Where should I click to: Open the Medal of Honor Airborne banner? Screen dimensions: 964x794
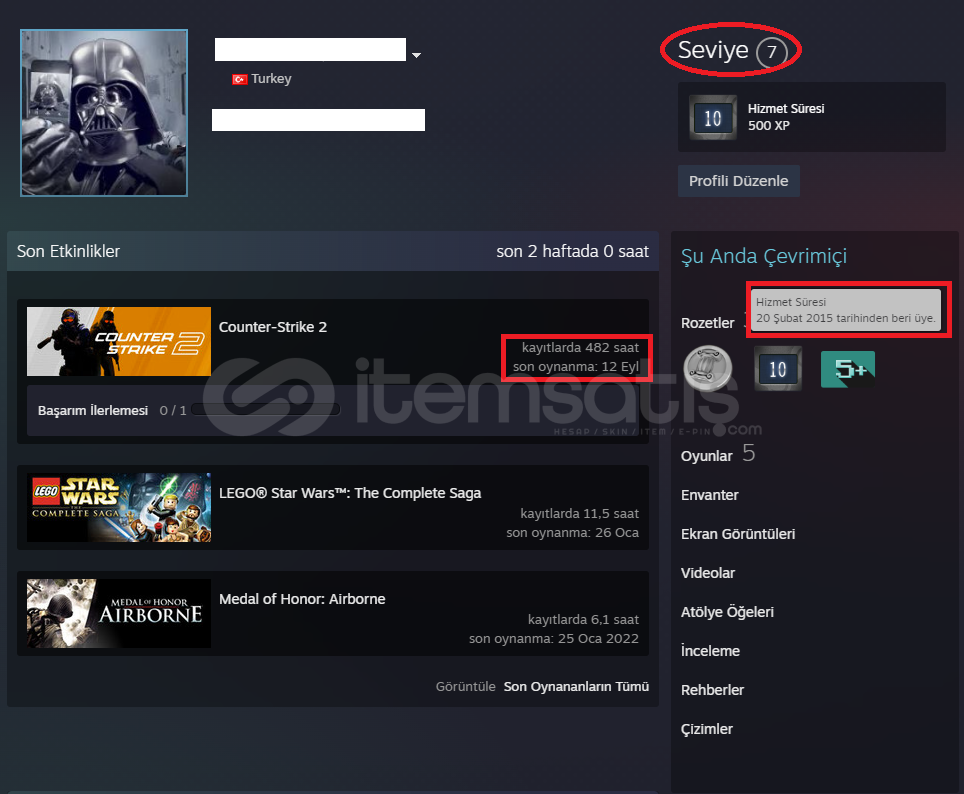pyautogui.click(x=119, y=613)
